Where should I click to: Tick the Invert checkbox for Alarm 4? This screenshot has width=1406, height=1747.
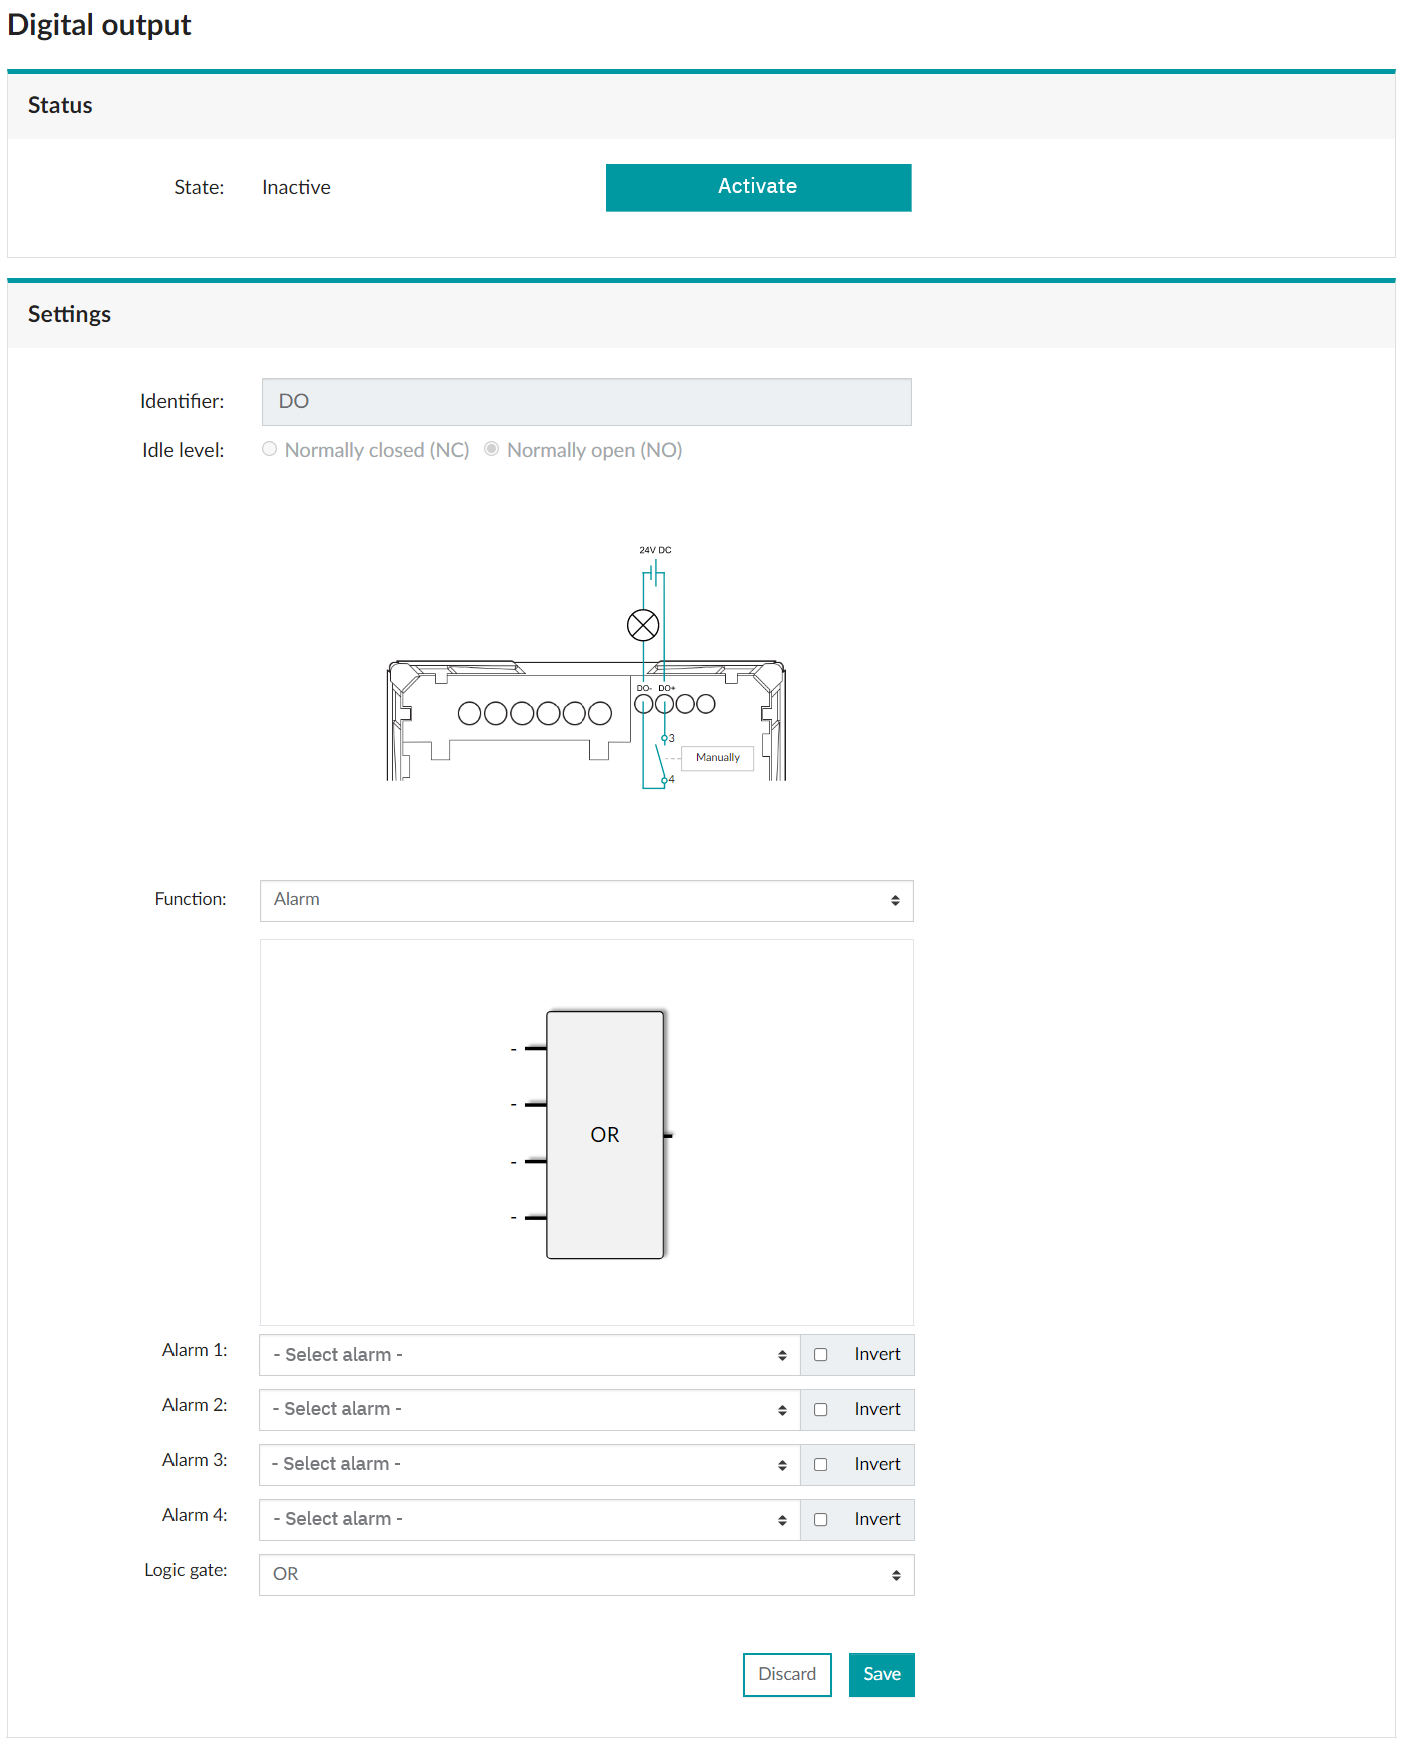pos(821,1520)
